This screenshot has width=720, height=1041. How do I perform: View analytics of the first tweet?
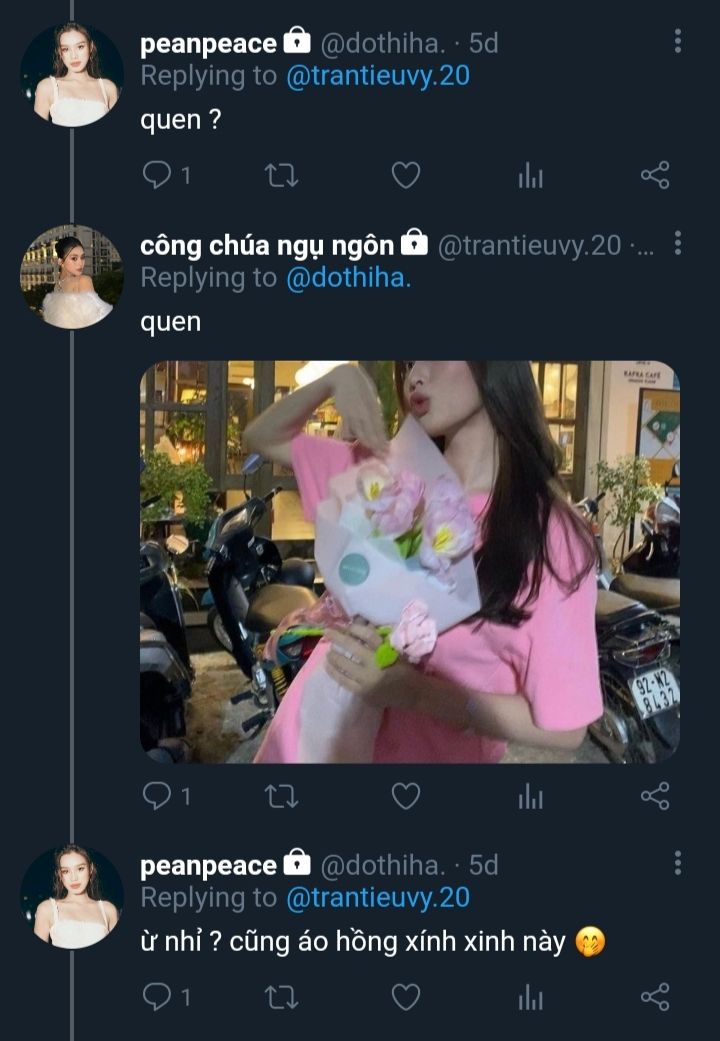(x=530, y=177)
